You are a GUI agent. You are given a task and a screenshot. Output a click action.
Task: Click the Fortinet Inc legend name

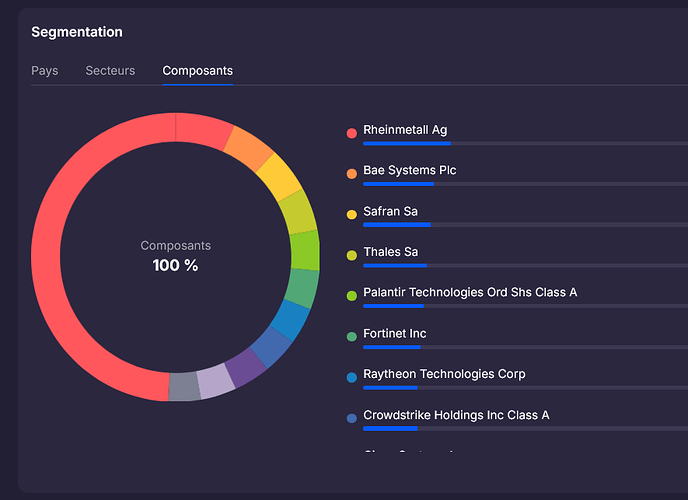click(x=394, y=333)
